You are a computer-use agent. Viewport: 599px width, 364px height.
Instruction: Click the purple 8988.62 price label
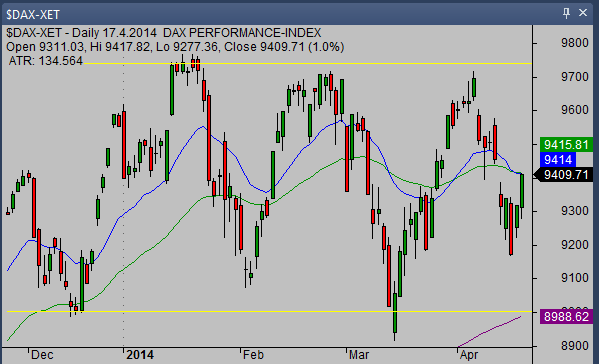pyautogui.click(x=566, y=317)
